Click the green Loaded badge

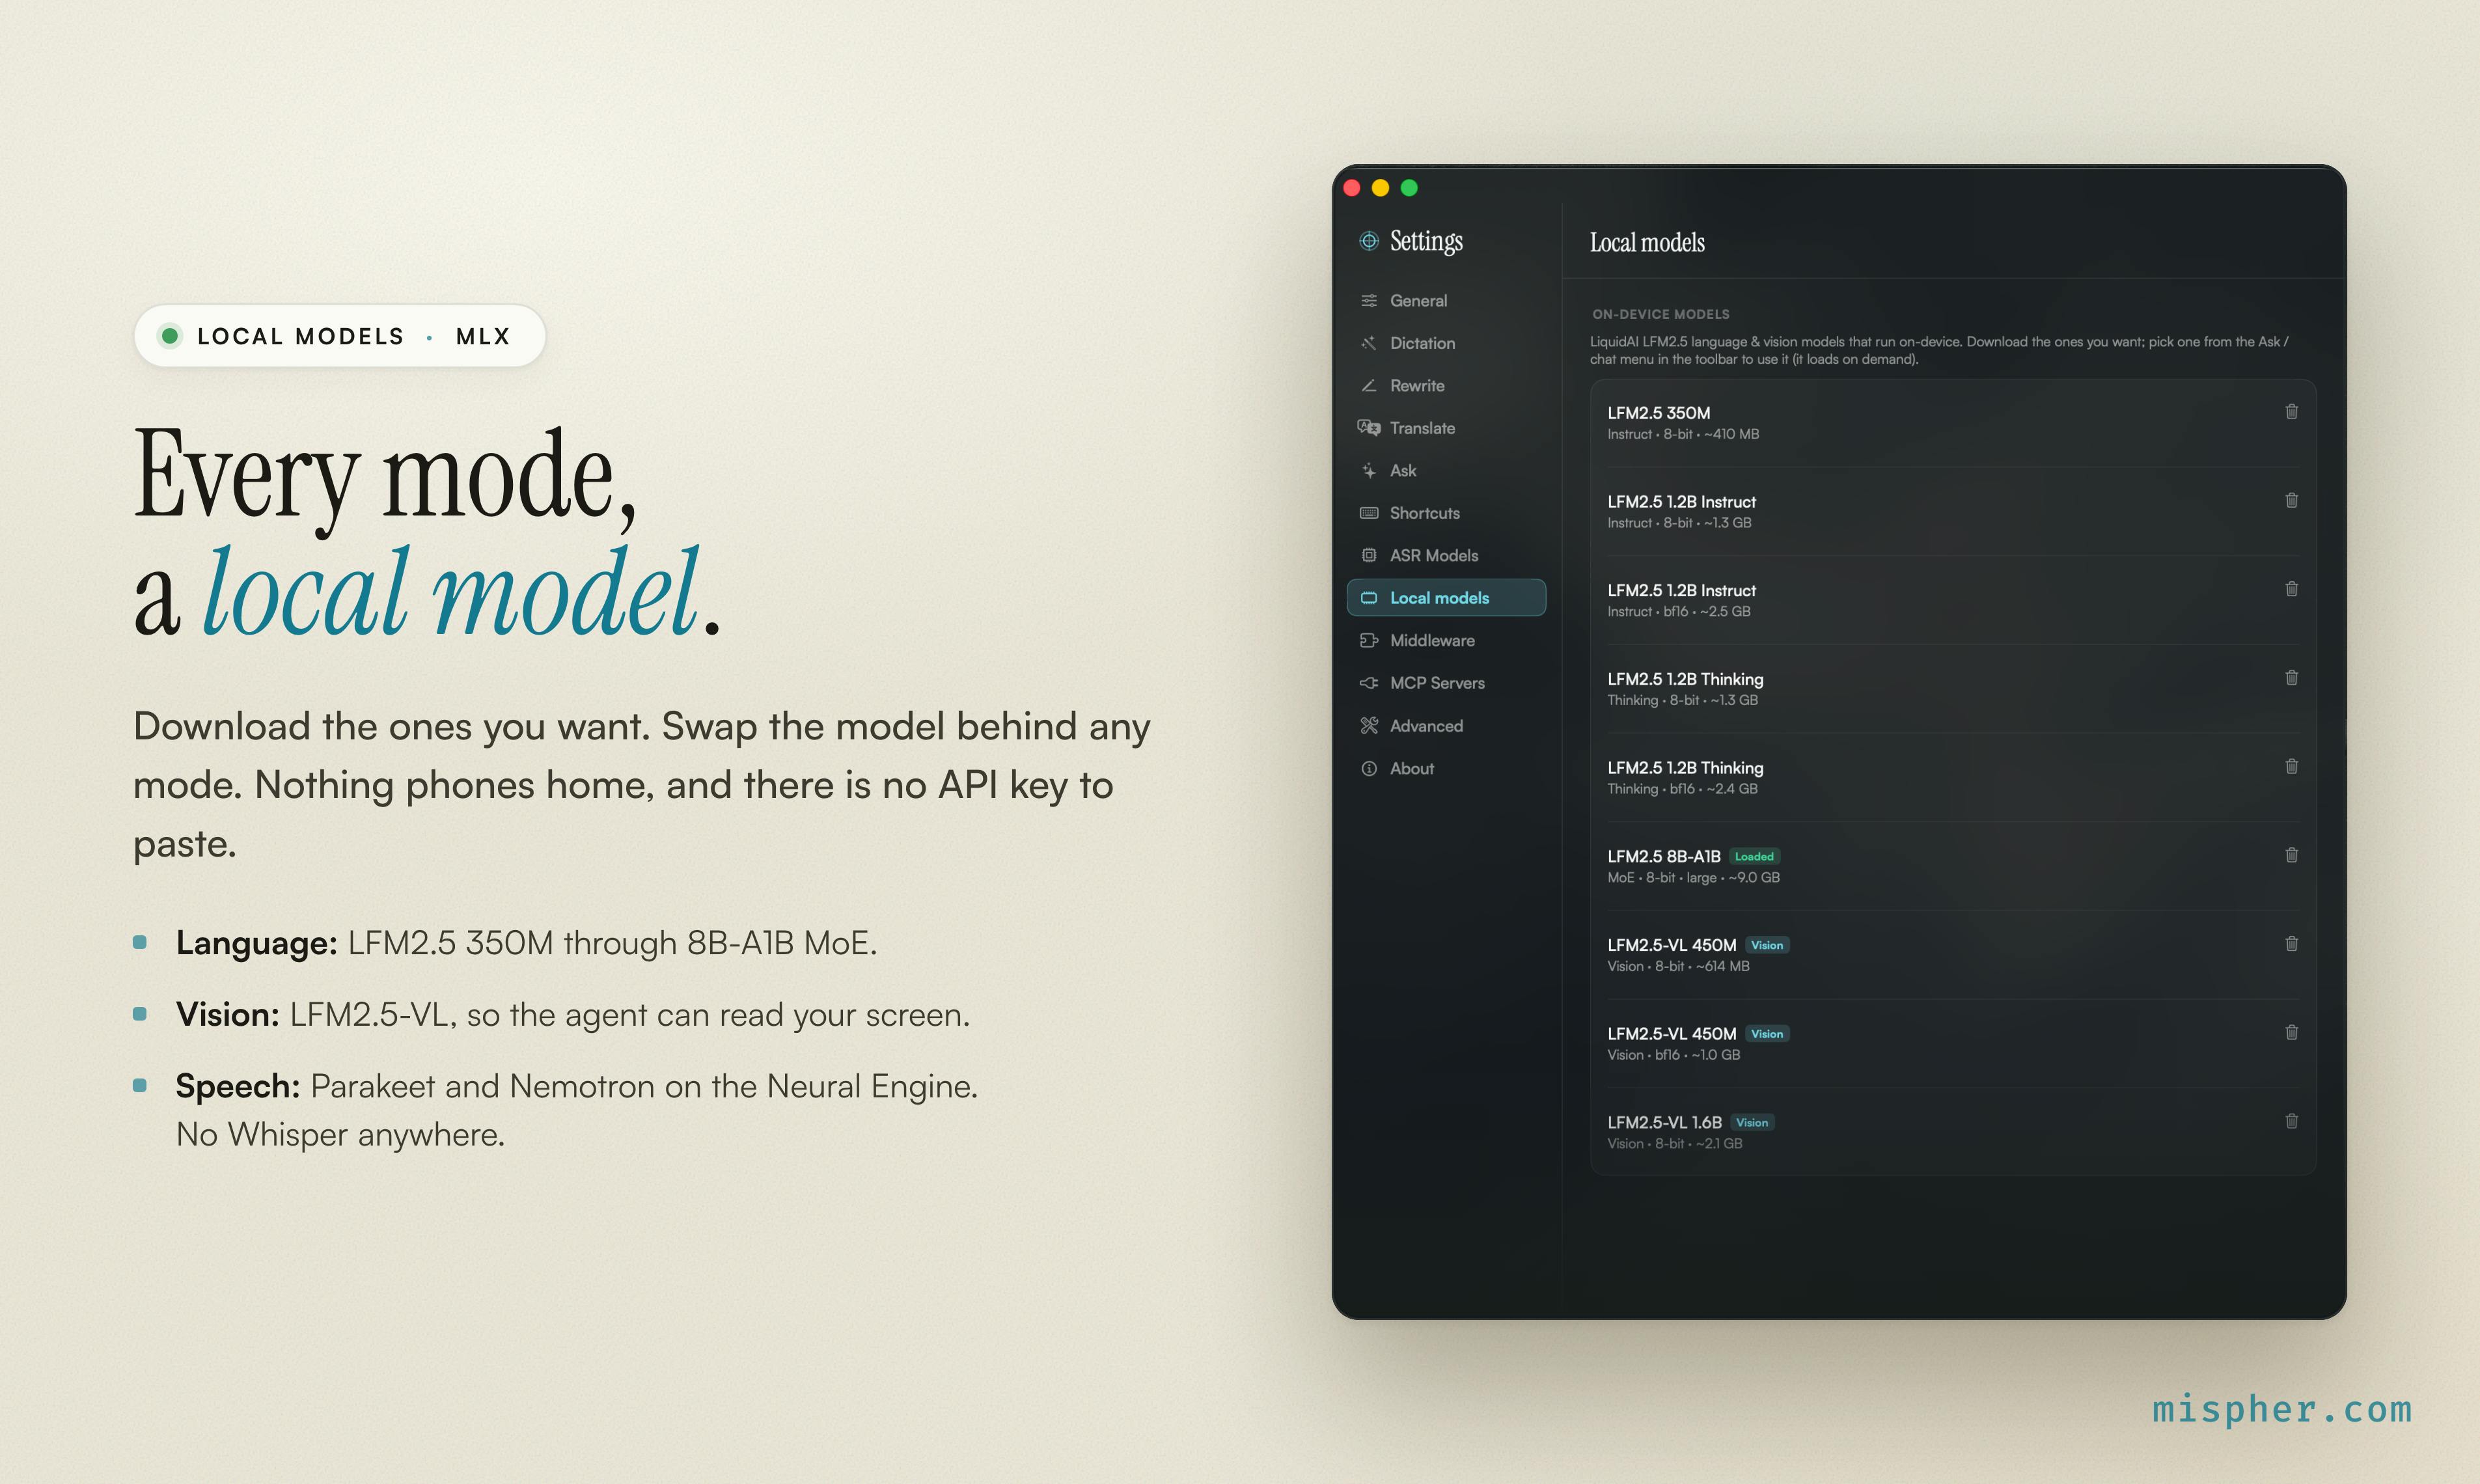point(1754,857)
